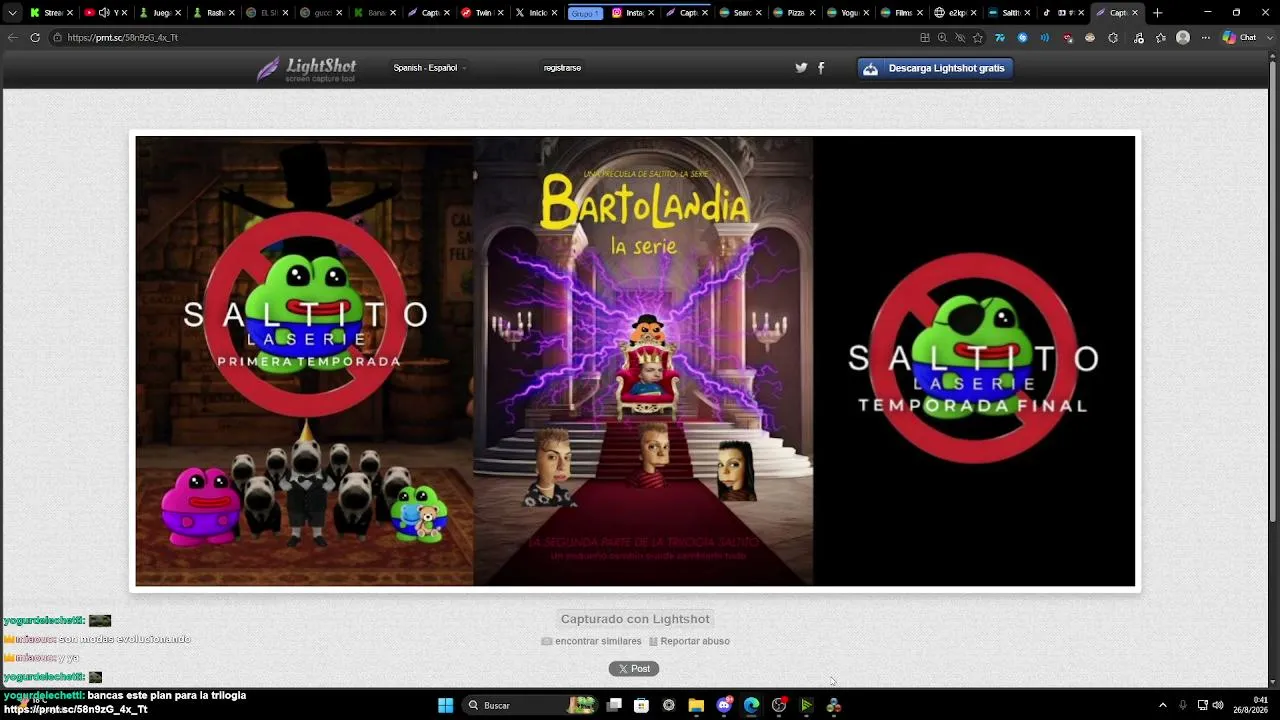The image size is (1280, 720).
Task: Switch to the Instagram tab
Action: [x=632, y=13]
